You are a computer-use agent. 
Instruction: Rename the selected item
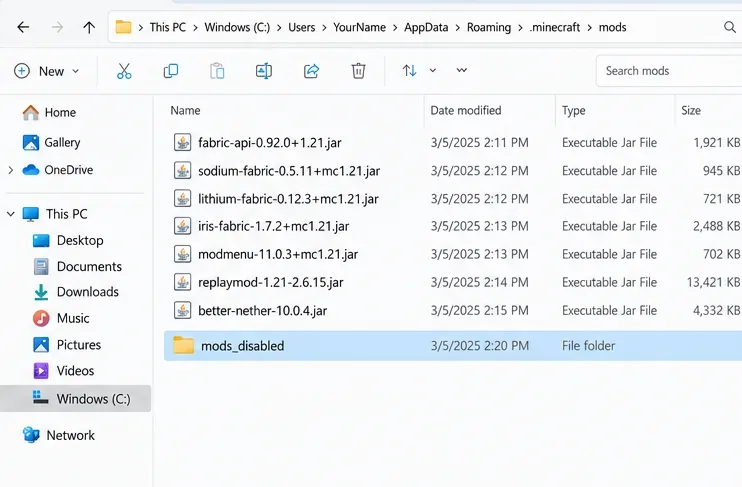(264, 71)
